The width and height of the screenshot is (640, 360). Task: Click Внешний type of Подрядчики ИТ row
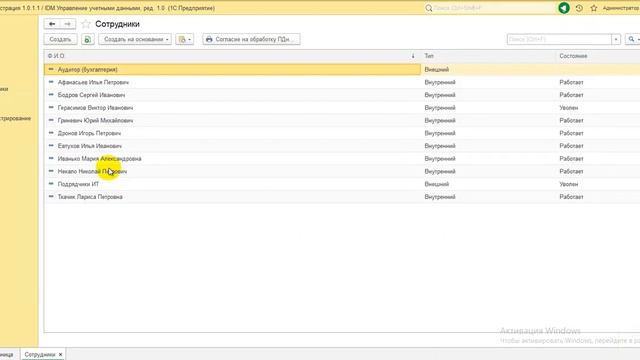coord(436,184)
